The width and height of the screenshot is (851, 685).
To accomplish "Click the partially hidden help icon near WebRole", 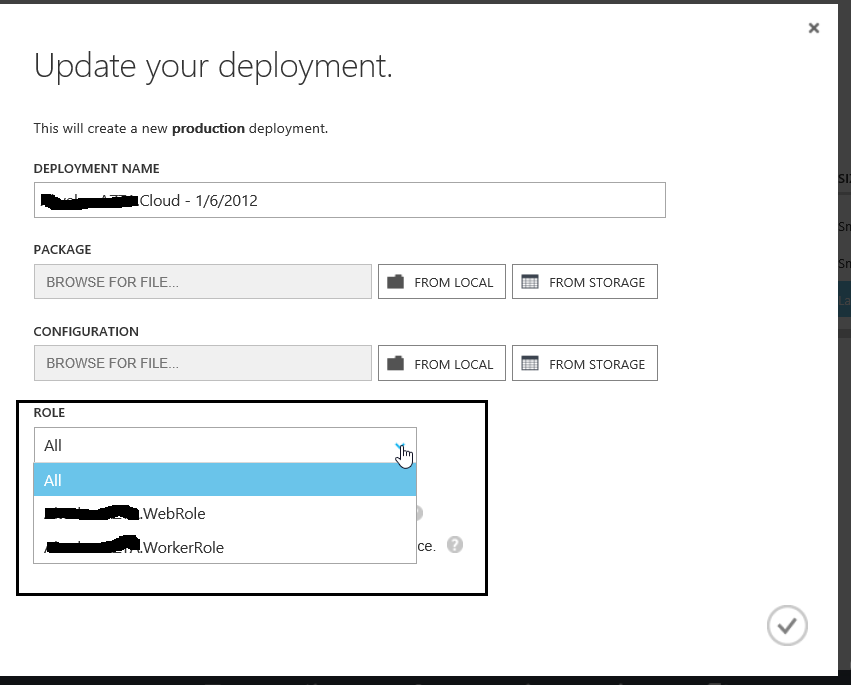I will pos(419,513).
